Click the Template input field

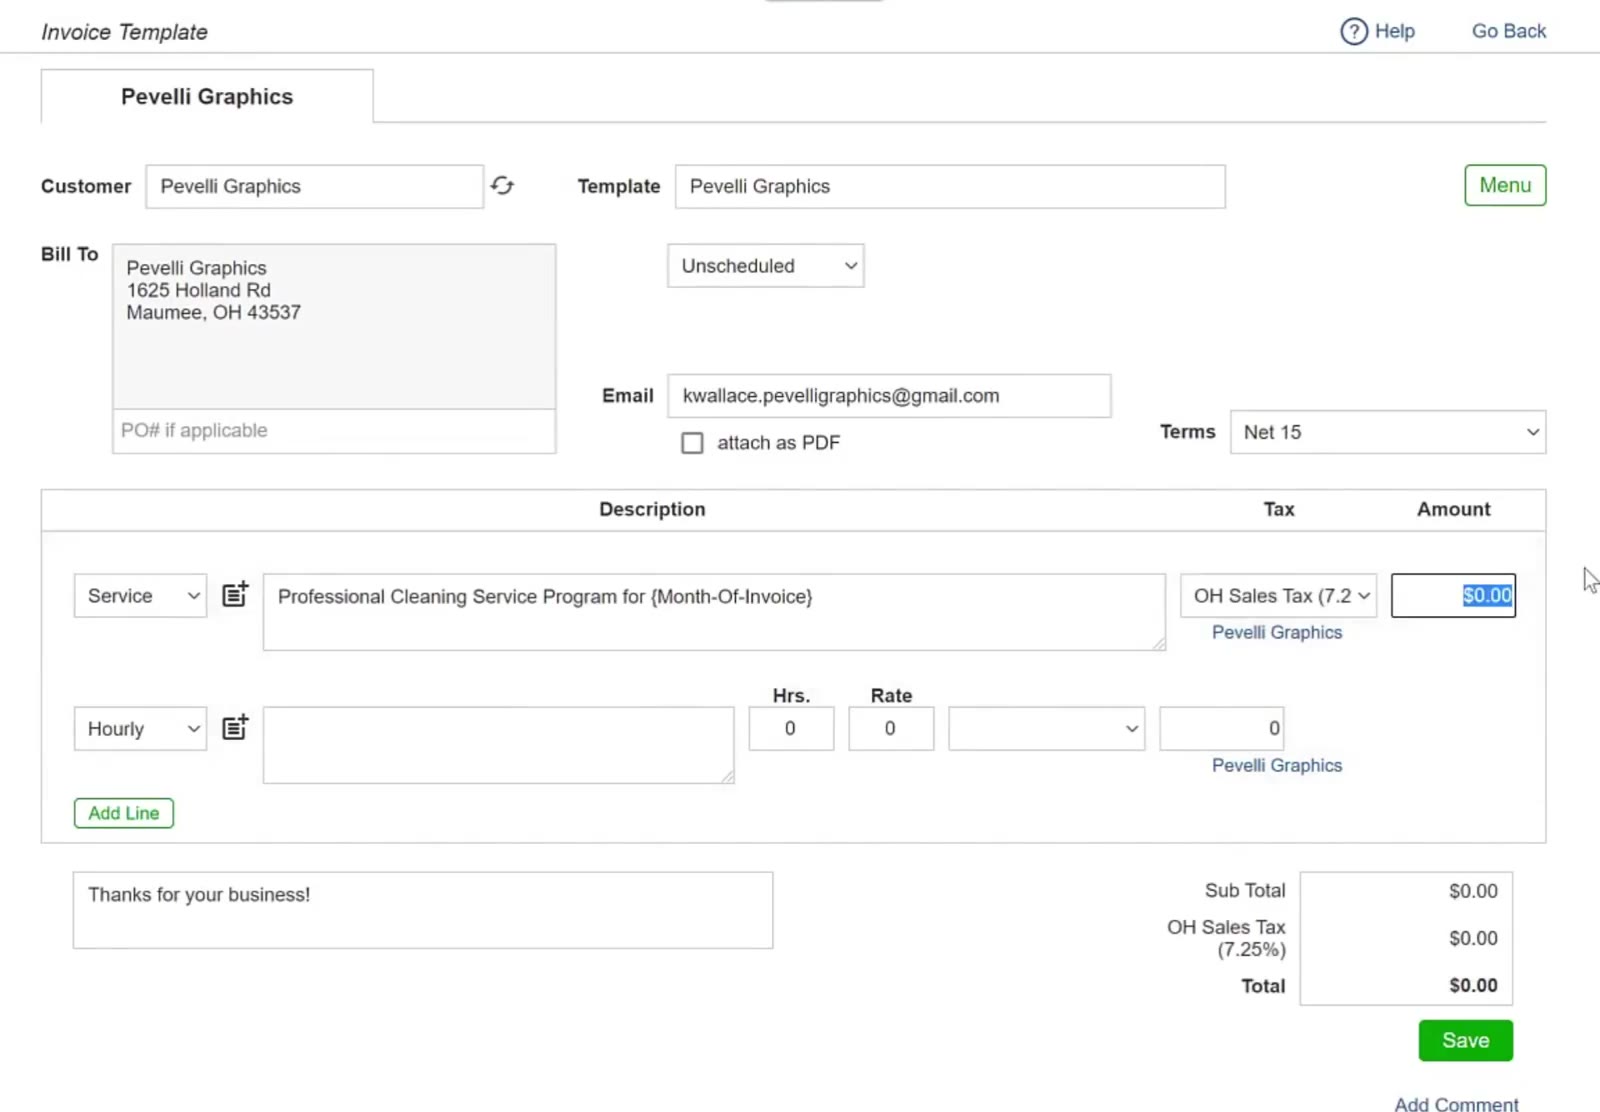click(950, 187)
